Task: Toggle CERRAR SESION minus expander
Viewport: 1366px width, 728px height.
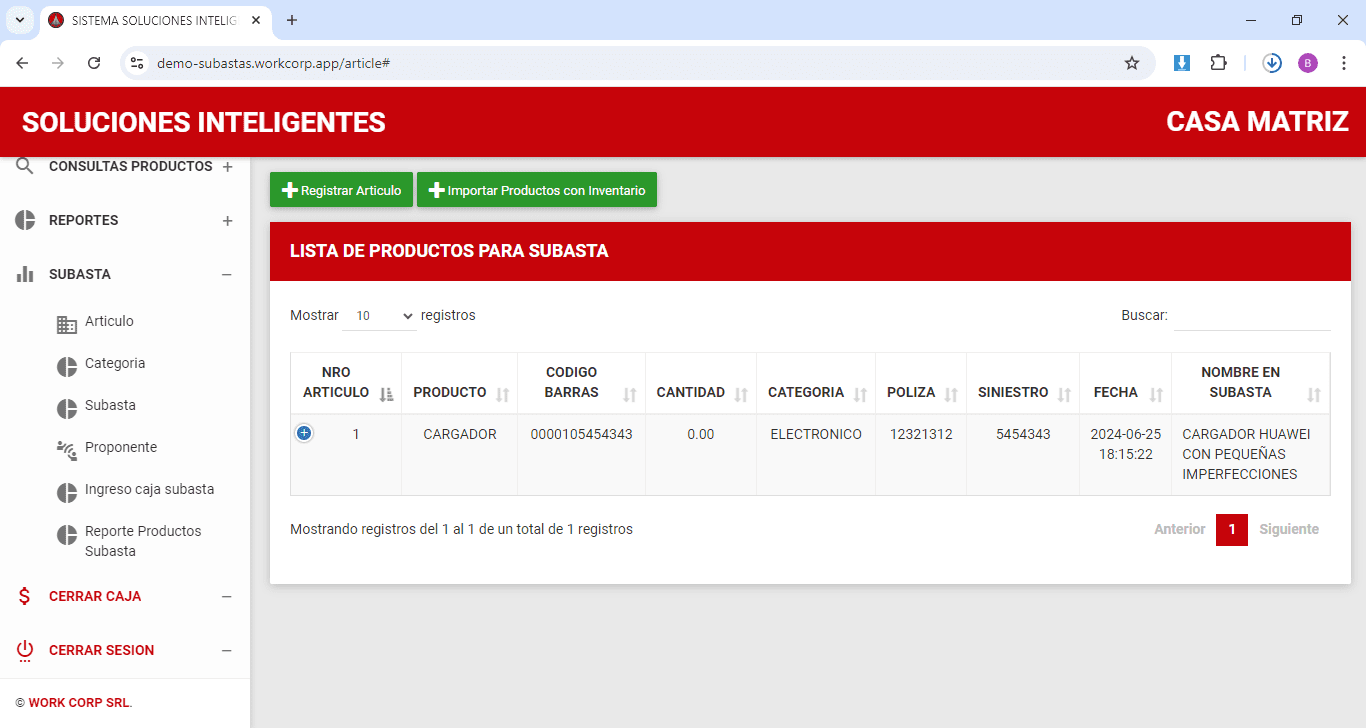Action: (227, 651)
